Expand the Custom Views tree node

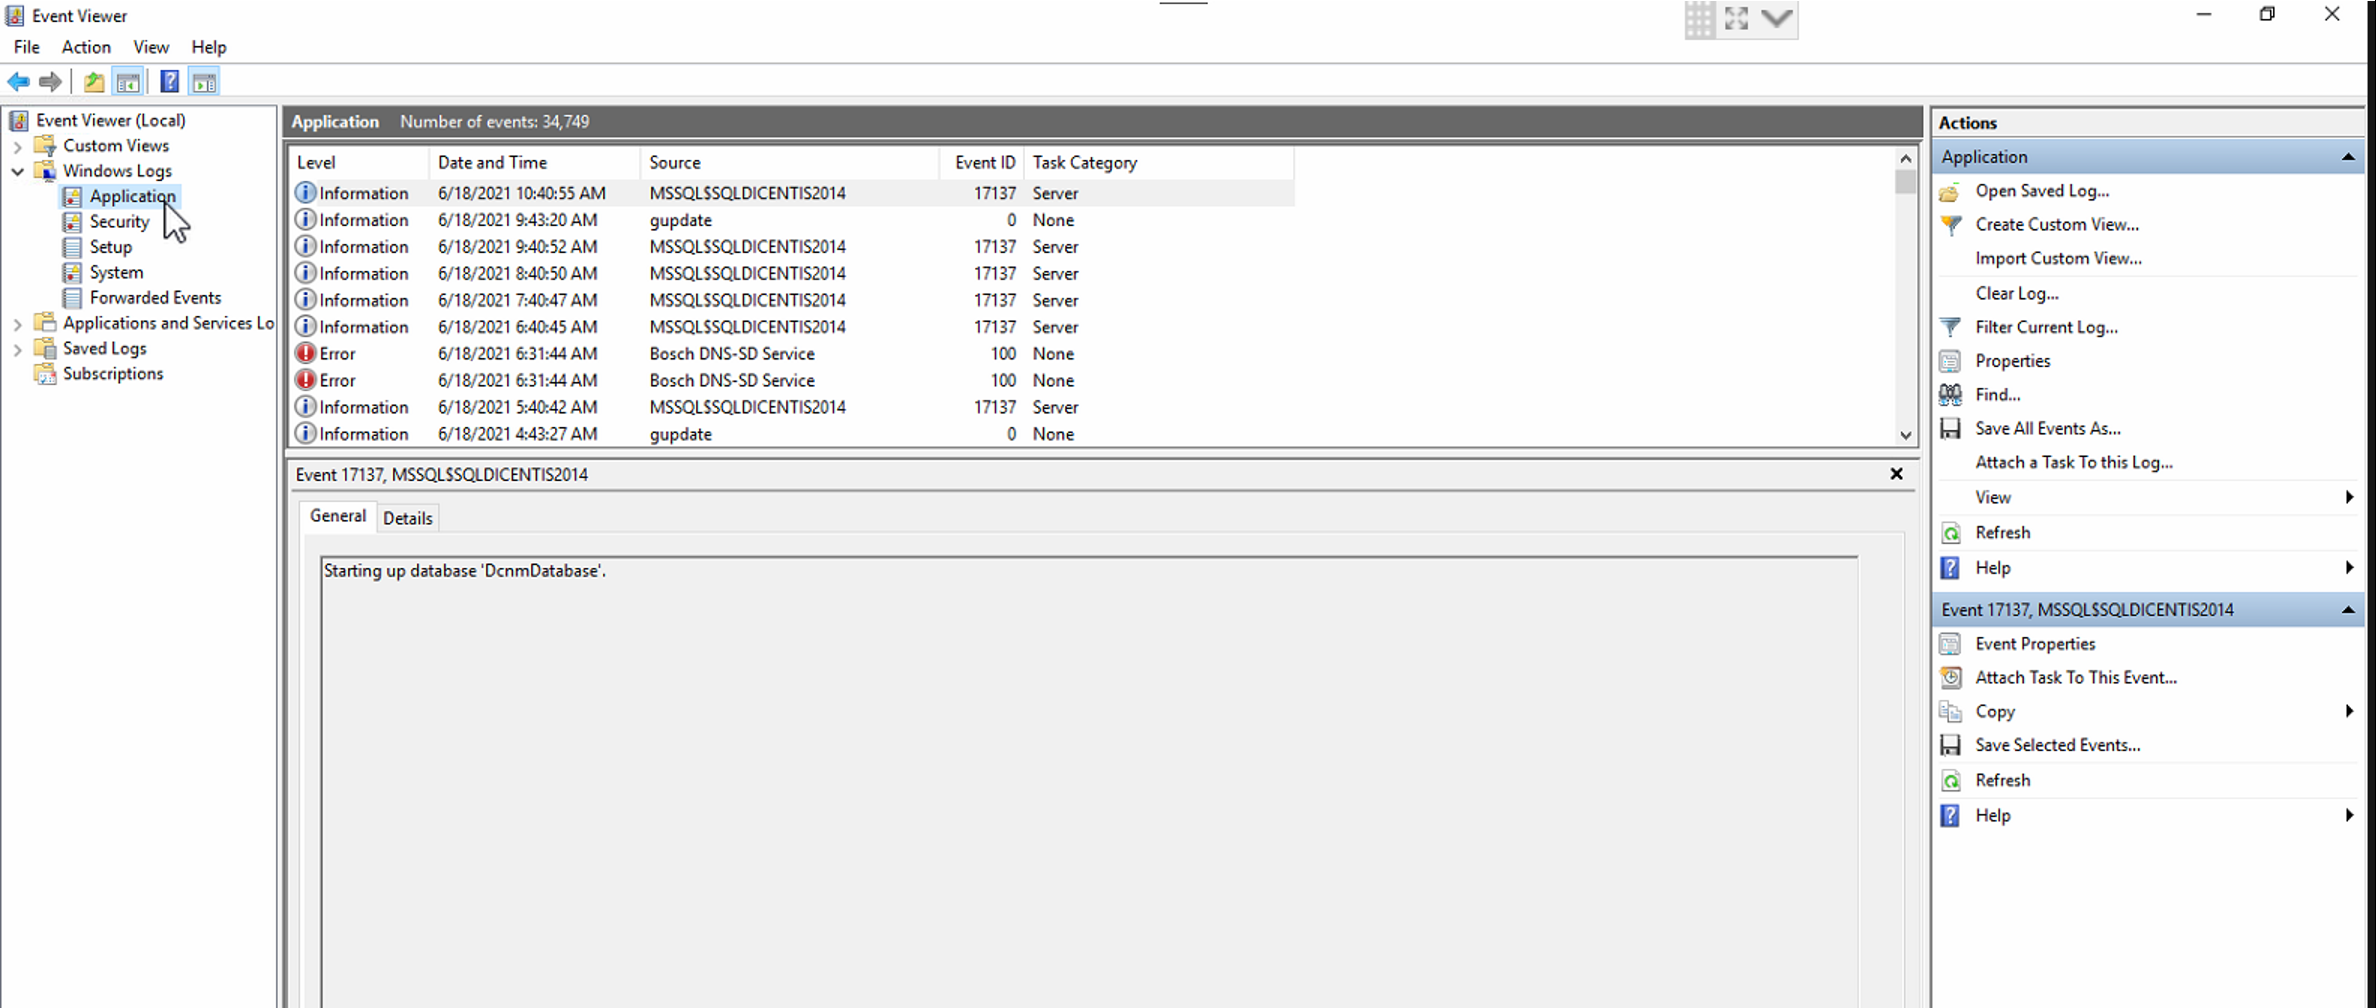[x=17, y=147]
